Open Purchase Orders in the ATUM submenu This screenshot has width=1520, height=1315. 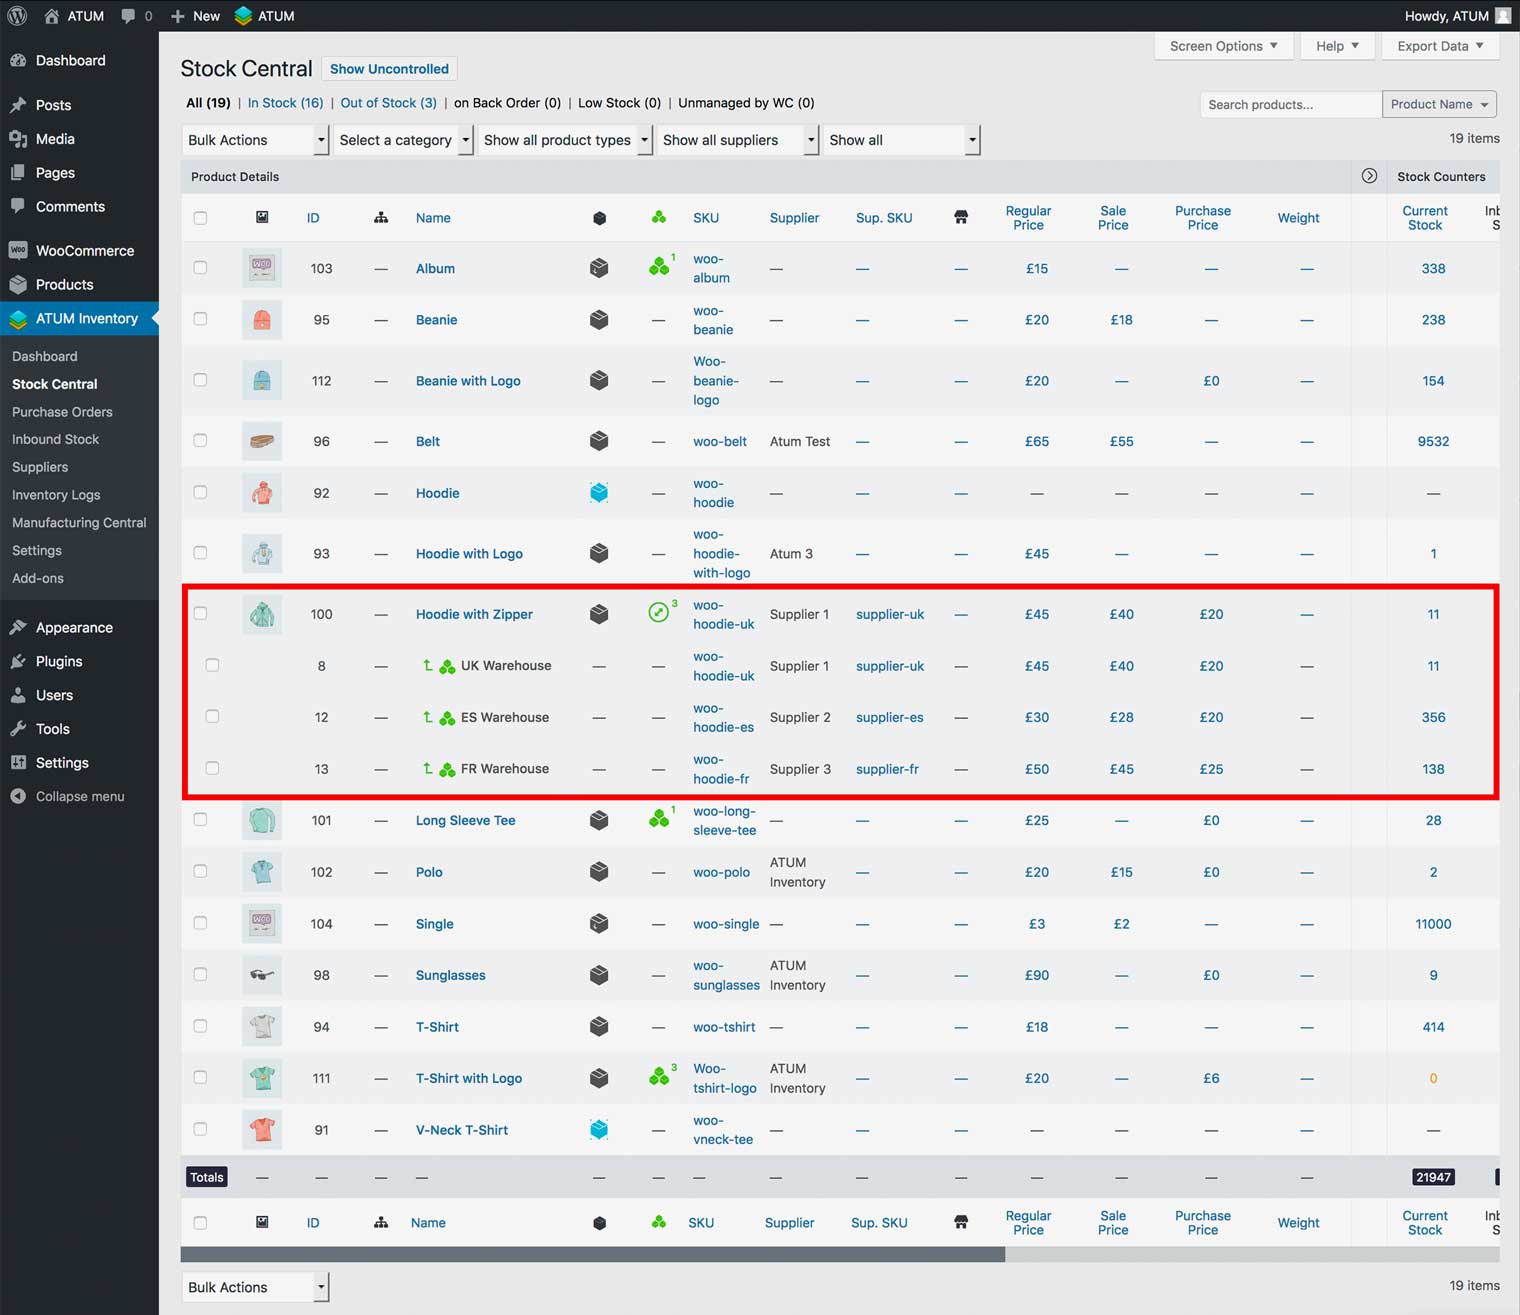click(x=62, y=412)
